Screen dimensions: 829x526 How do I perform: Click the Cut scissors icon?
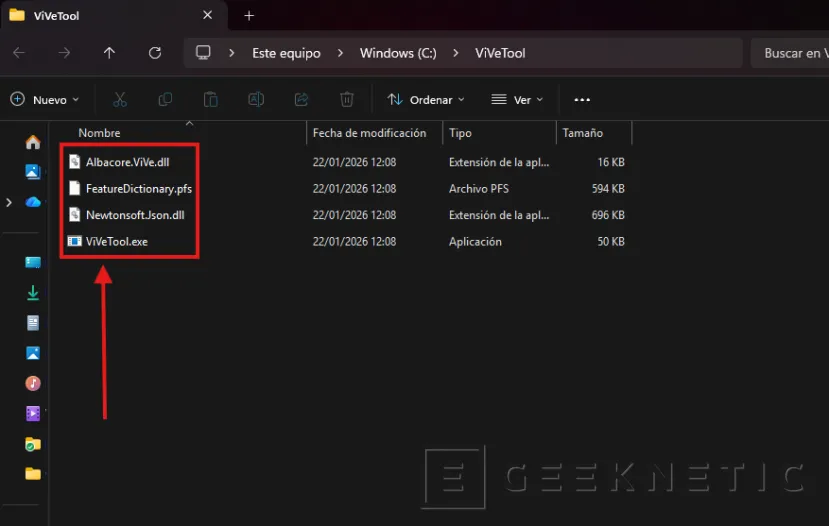[x=120, y=99]
